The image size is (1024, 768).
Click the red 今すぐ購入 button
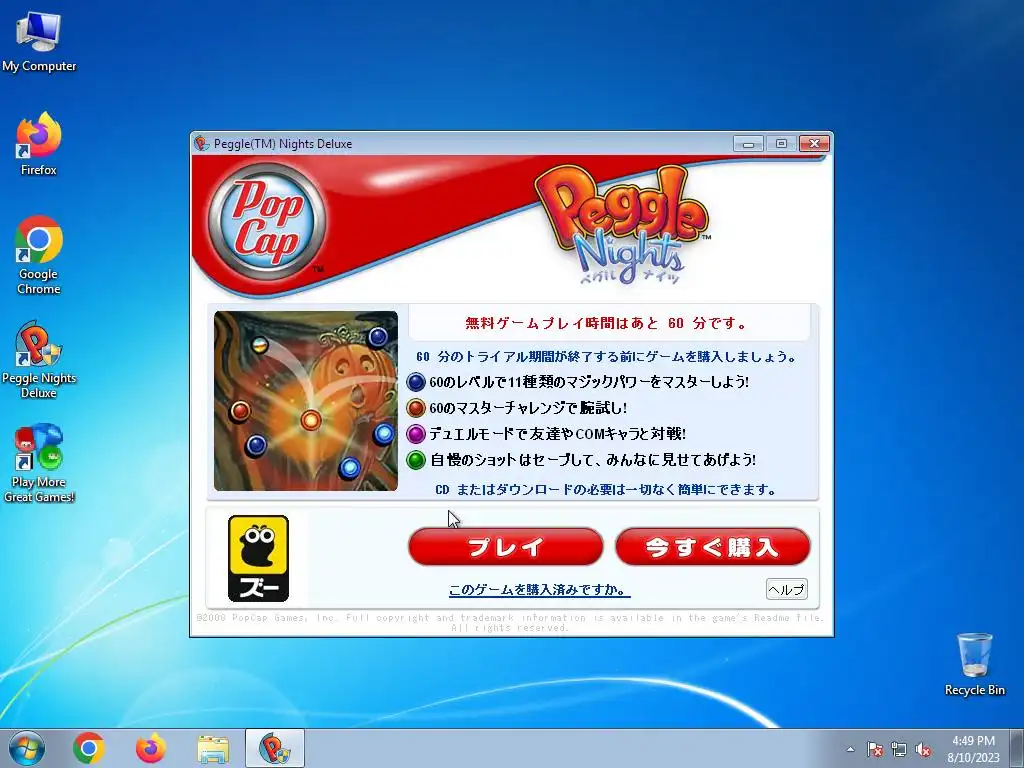point(712,547)
